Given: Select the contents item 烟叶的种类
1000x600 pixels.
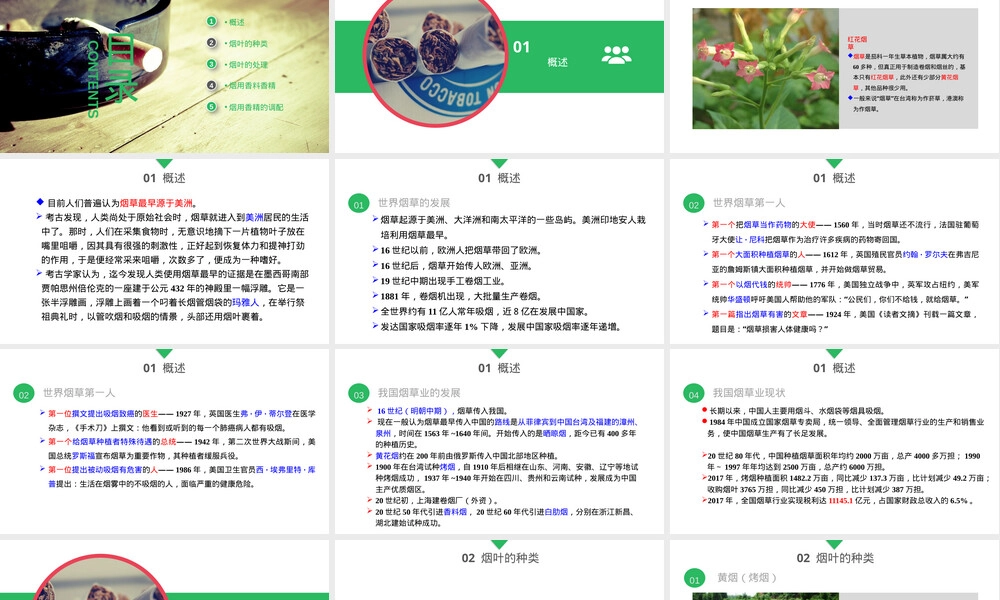Looking at the screenshot, I should coord(248,43).
